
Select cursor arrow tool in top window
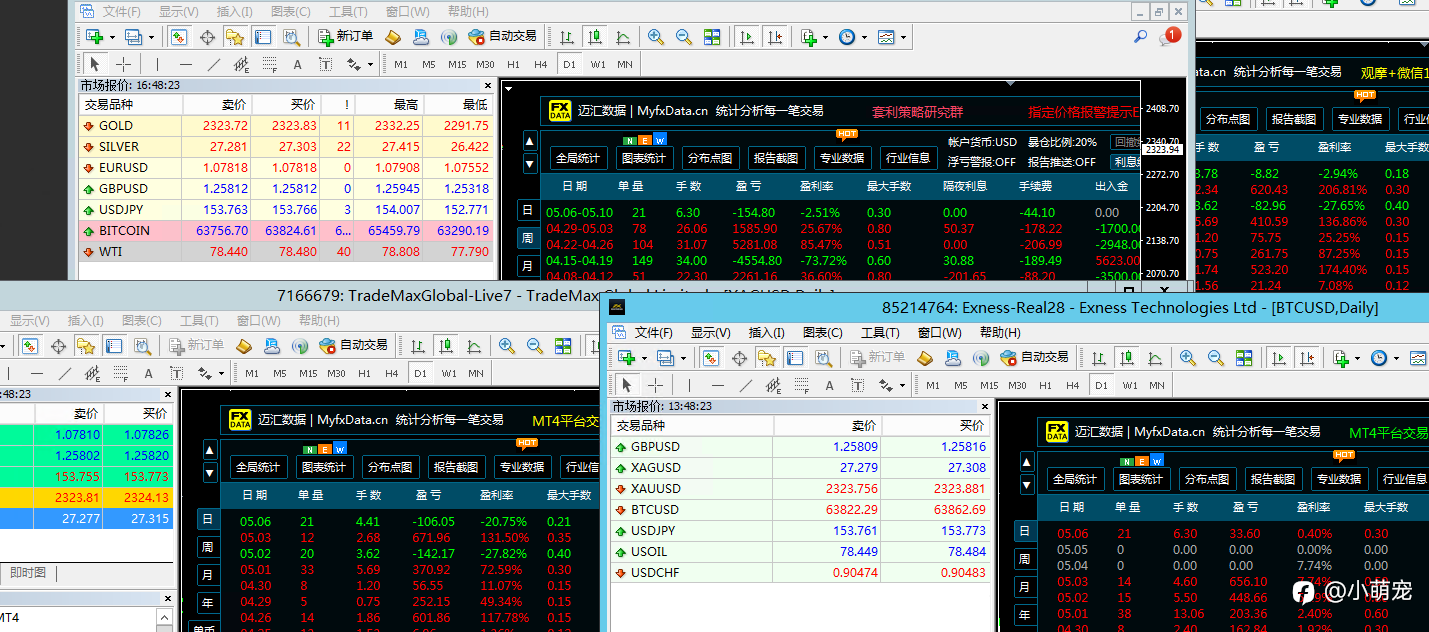[96, 64]
